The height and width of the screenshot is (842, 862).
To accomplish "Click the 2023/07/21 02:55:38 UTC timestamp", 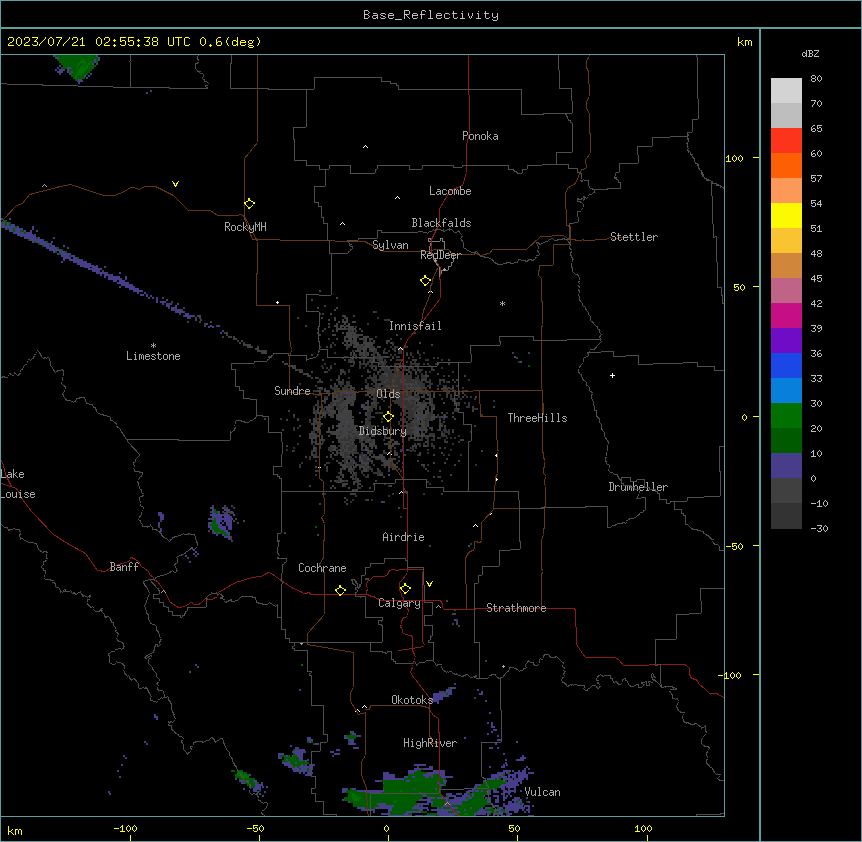I will [99, 42].
